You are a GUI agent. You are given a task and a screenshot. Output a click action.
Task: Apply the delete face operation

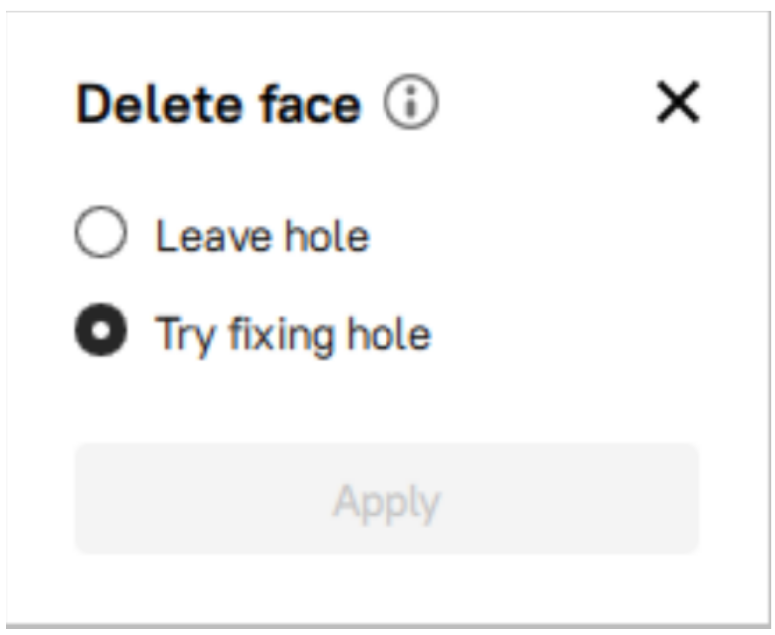pyautogui.click(x=387, y=499)
